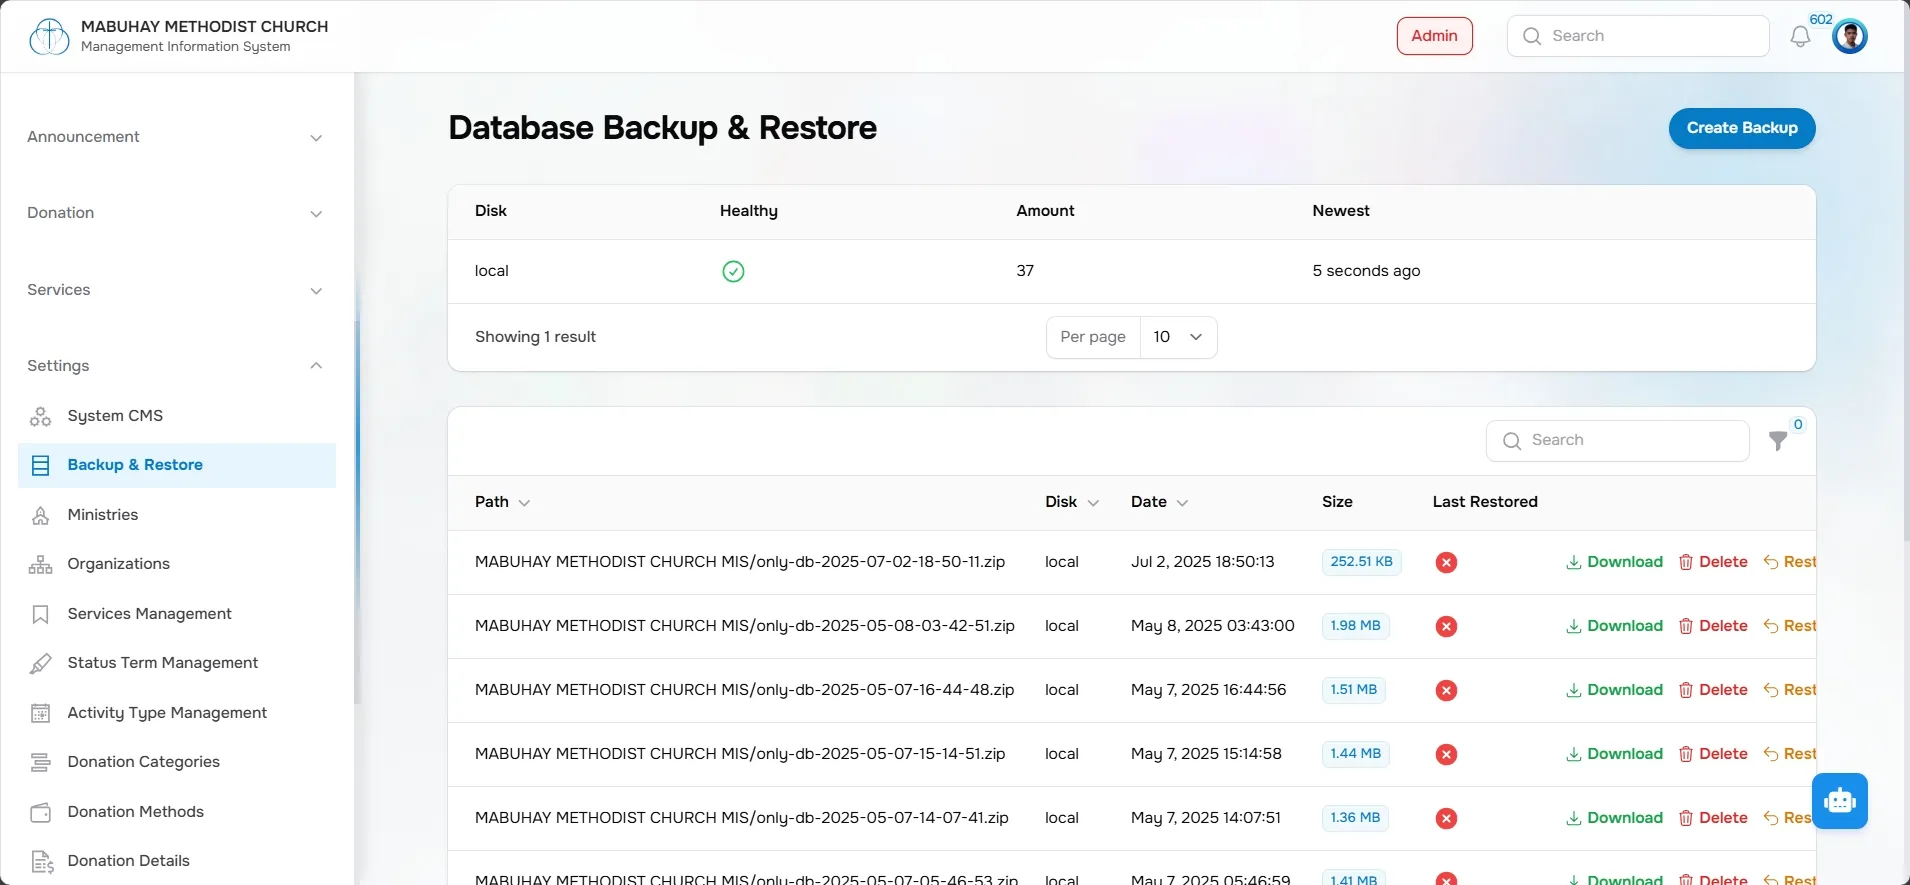
Task: Download the 2025-05-07-14-07-41 backup
Action: [1614, 818]
